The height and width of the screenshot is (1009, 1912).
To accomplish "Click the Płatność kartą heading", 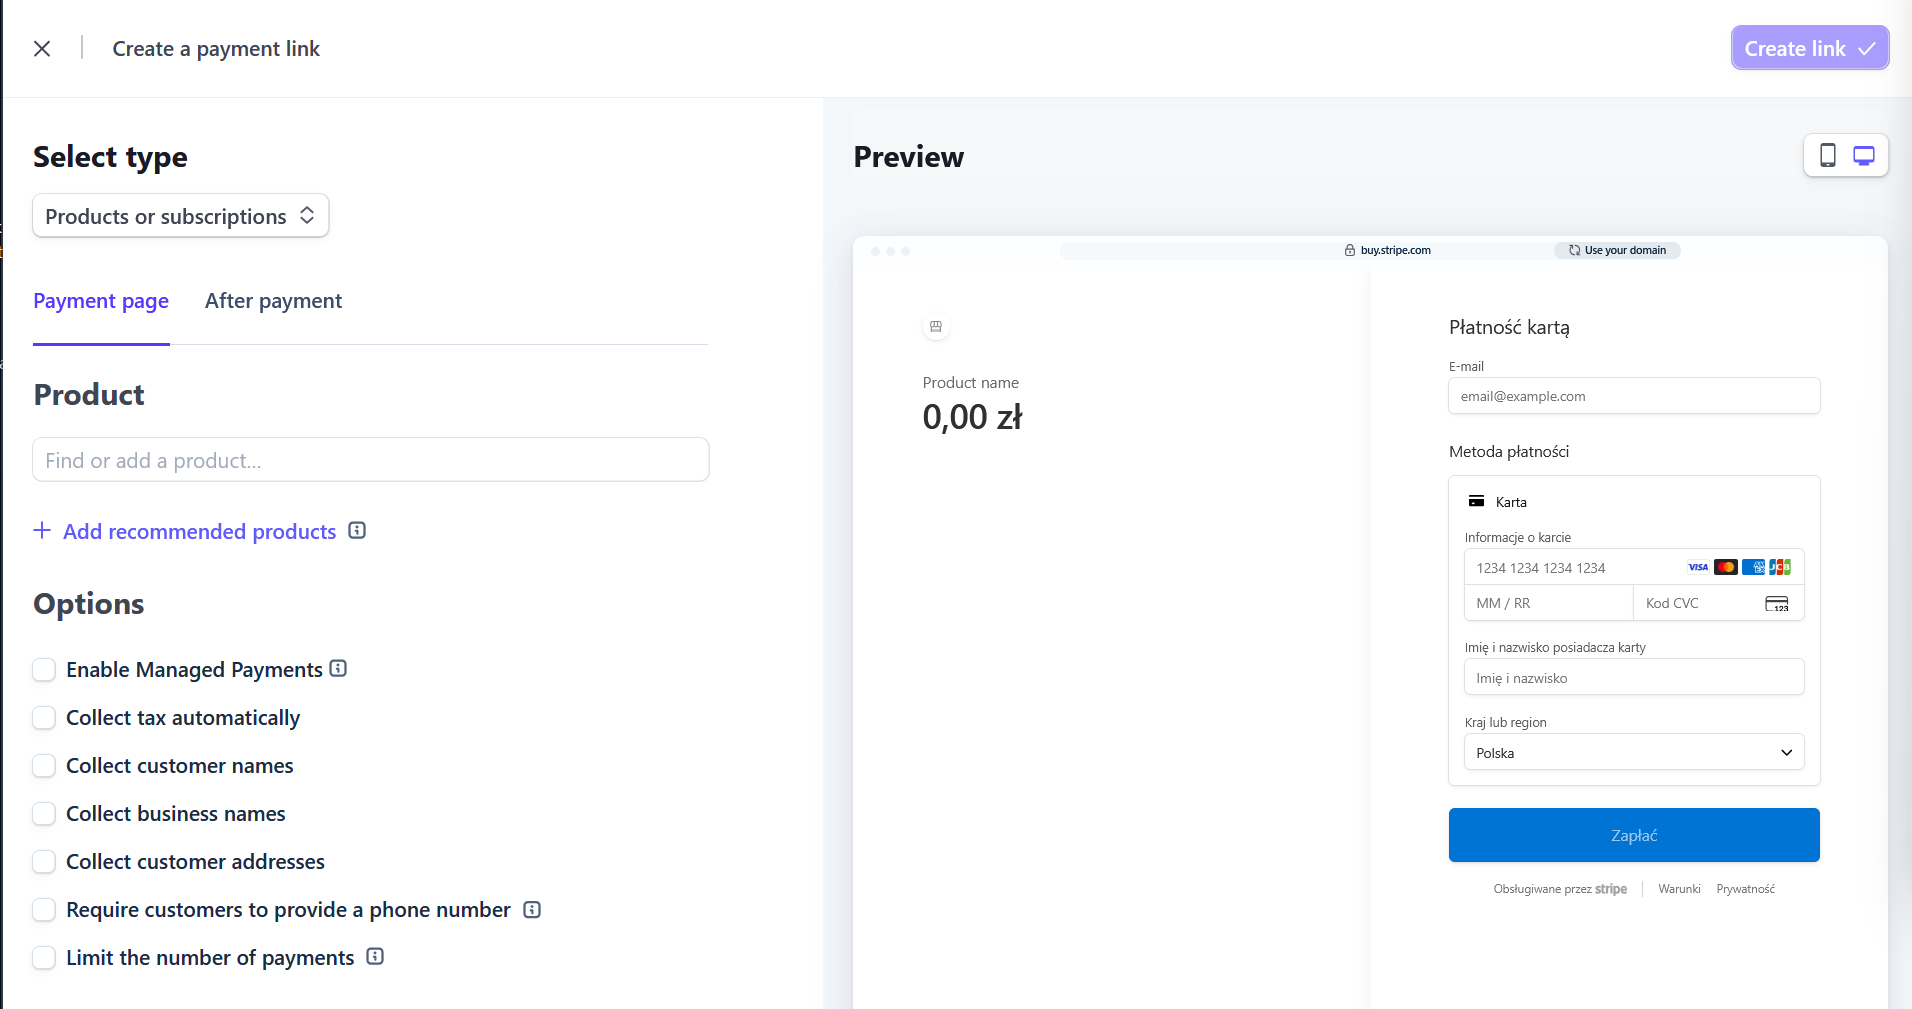I will pyautogui.click(x=1509, y=327).
